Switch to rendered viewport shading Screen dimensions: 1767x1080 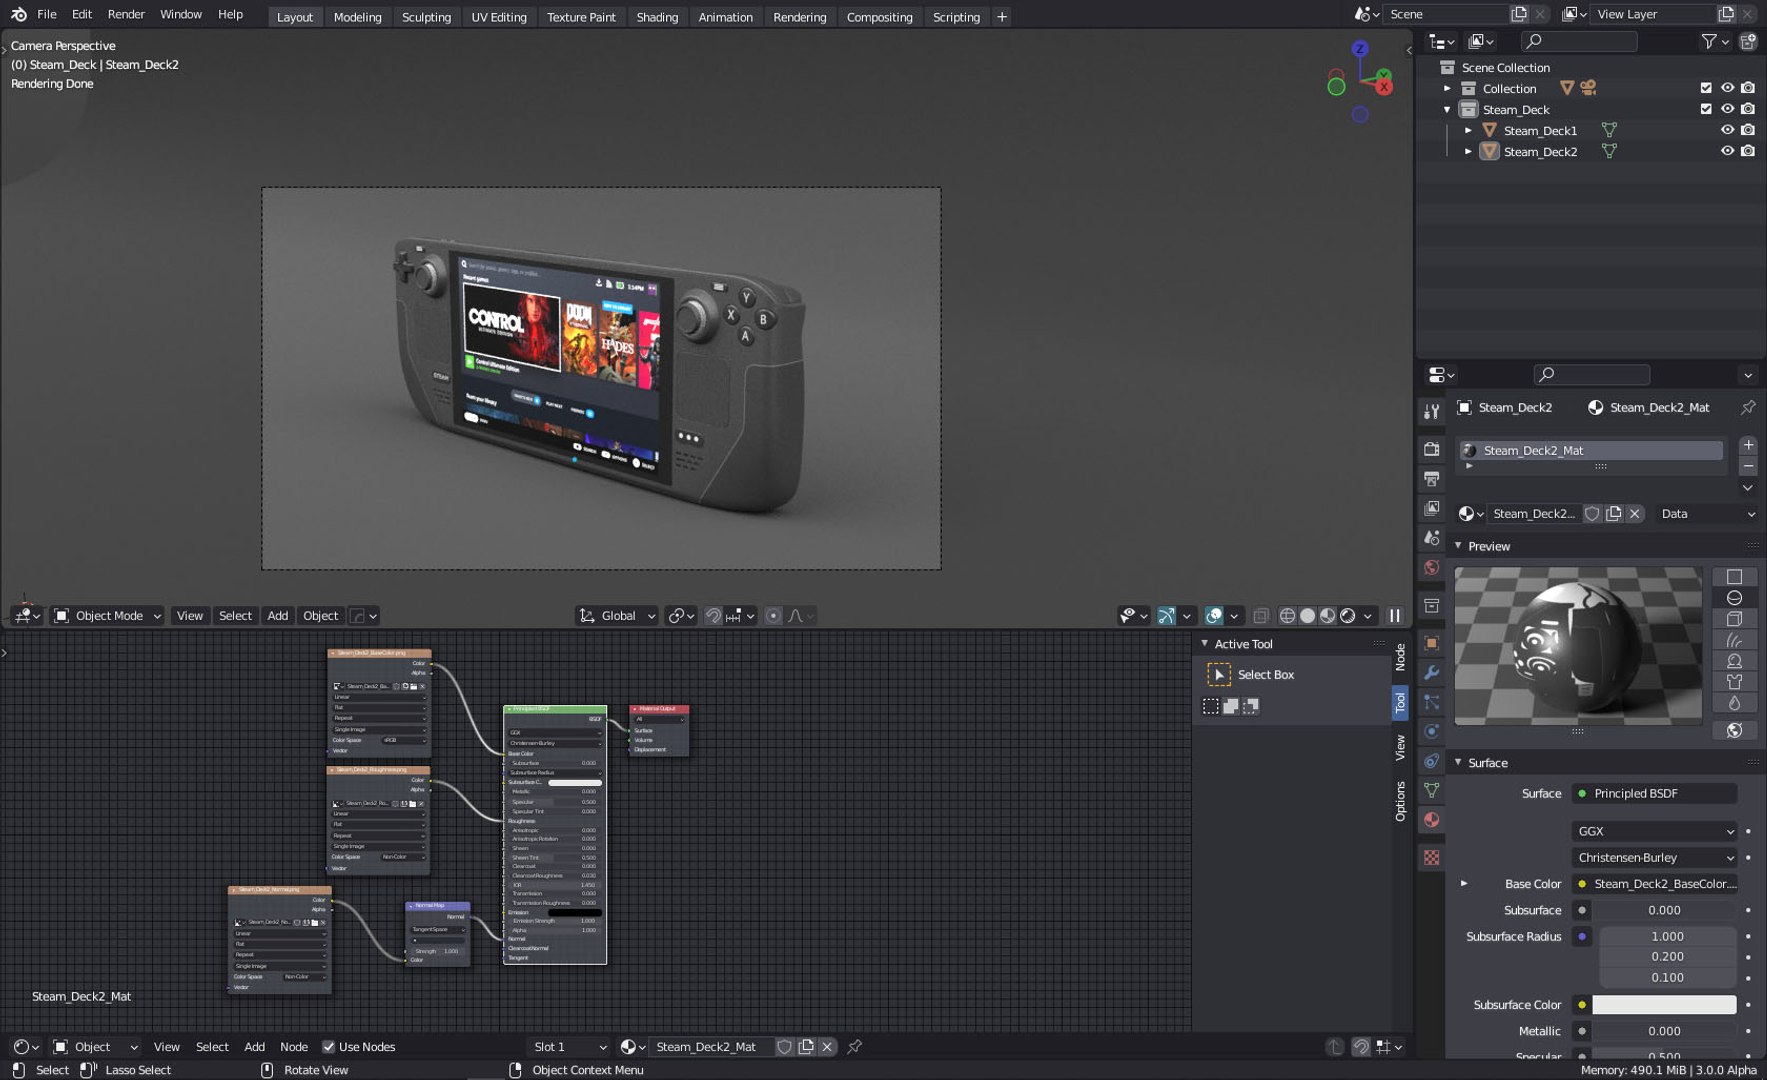[x=1348, y=616]
